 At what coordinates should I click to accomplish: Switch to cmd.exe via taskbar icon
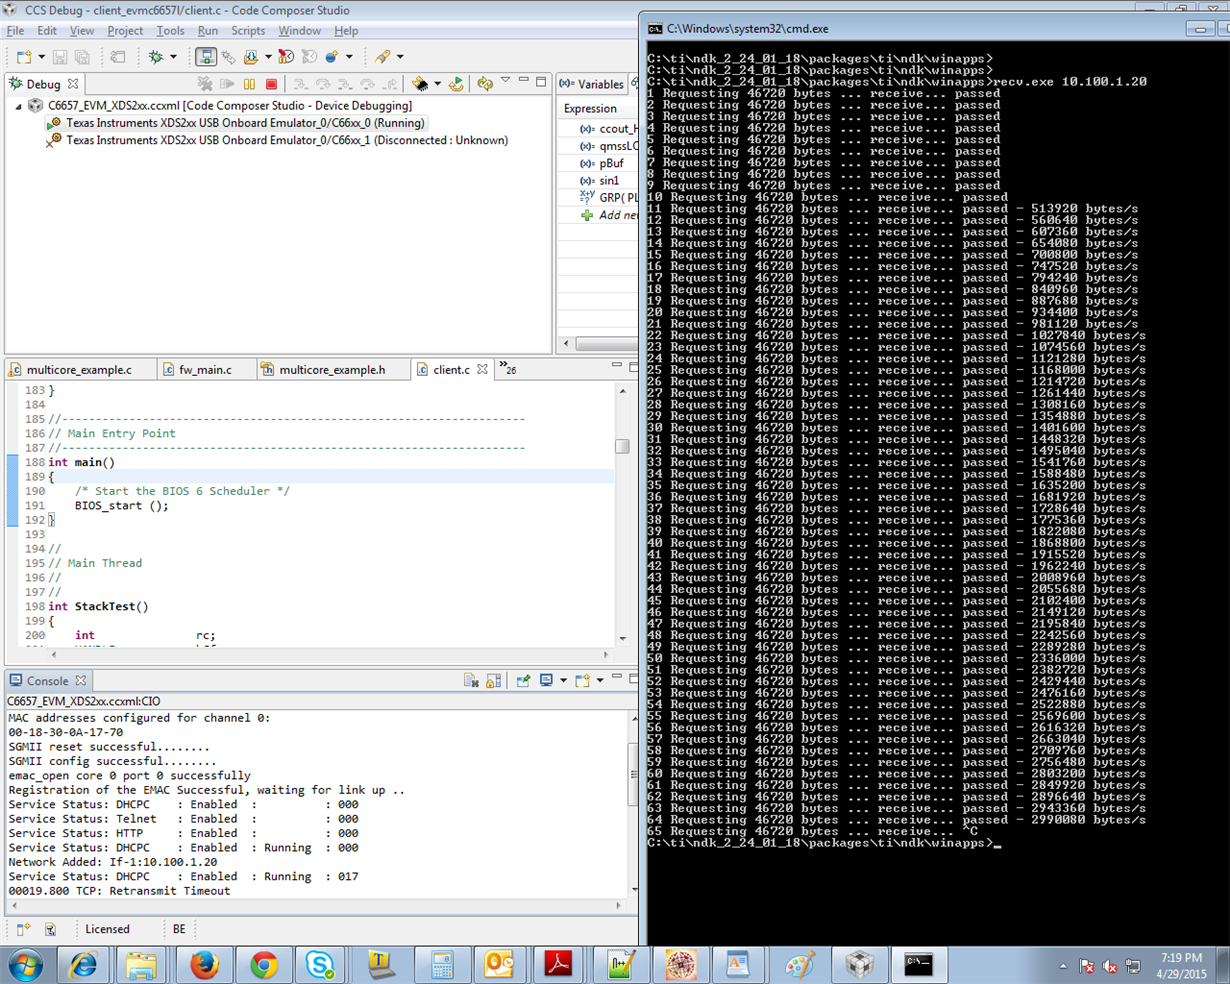coord(918,964)
